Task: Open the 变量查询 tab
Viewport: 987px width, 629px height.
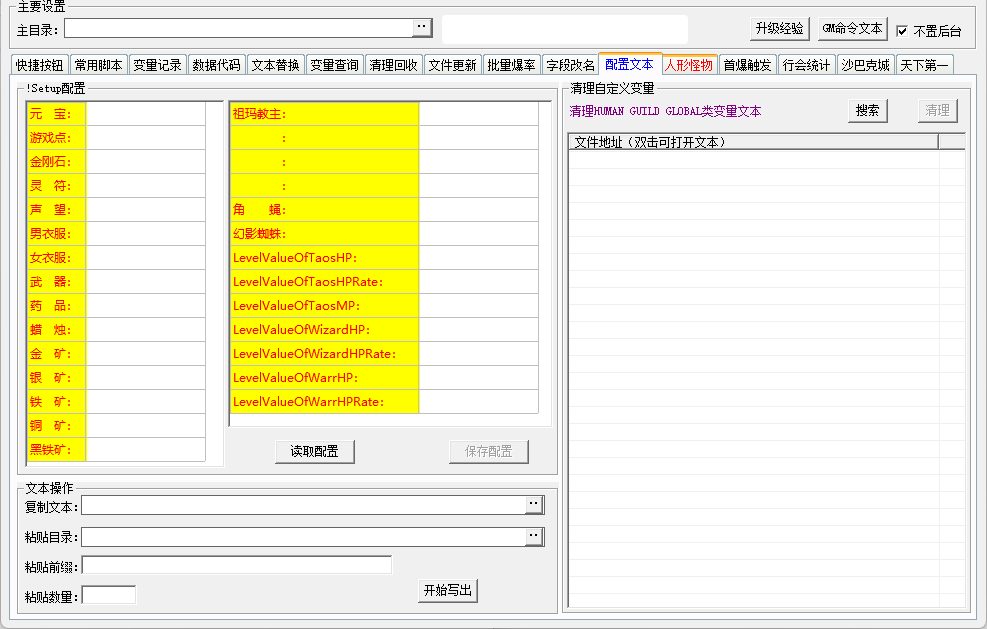Action: [x=334, y=65]
